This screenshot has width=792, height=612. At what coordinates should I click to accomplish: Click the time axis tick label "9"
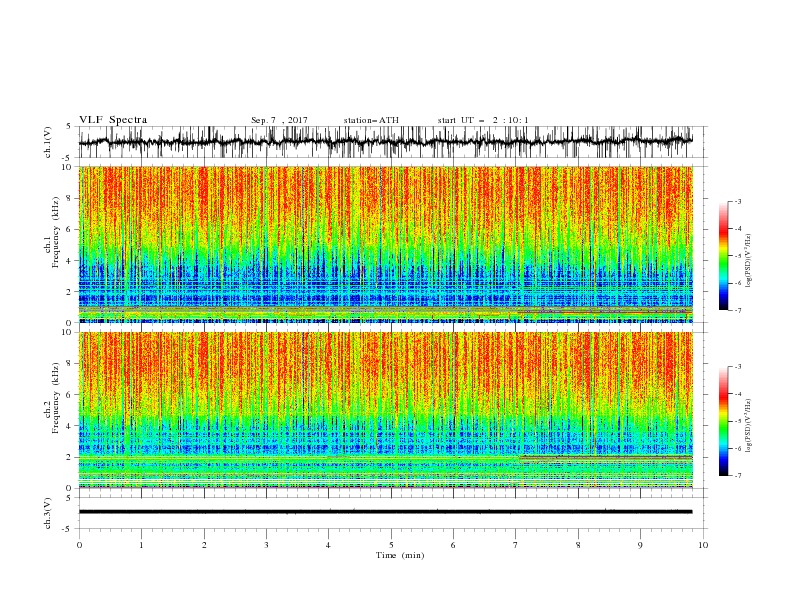640,545
